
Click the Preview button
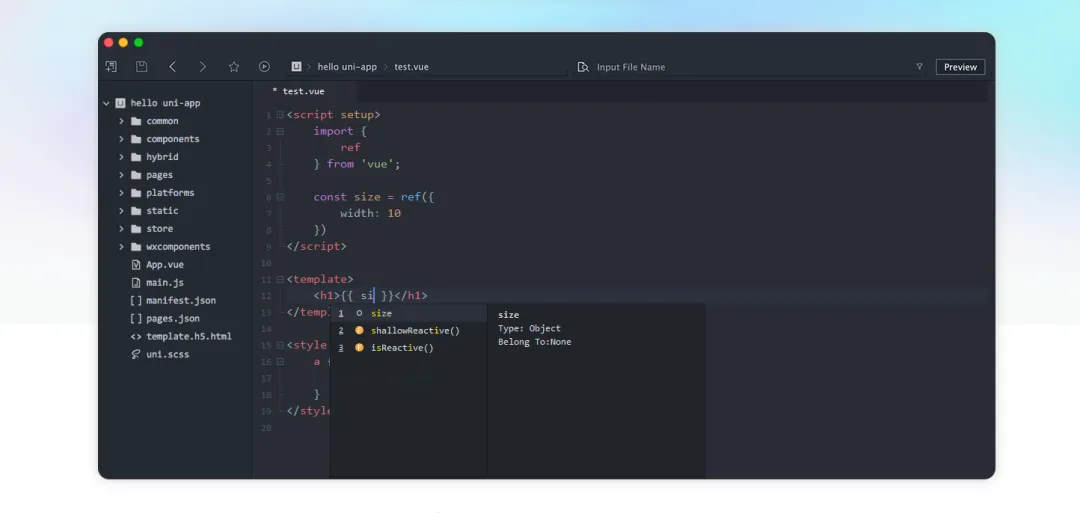(960, 67)
